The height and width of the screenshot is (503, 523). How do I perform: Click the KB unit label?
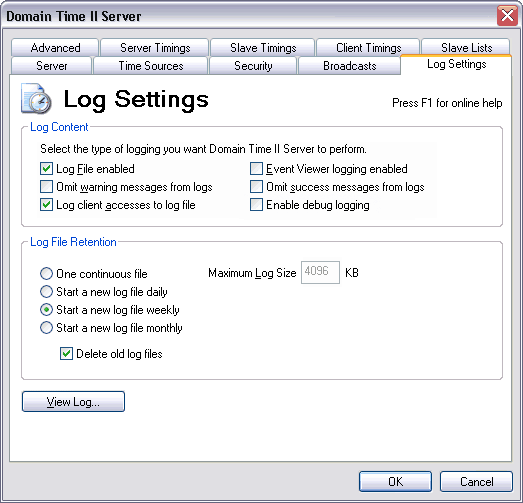click(x=352, y=273)
